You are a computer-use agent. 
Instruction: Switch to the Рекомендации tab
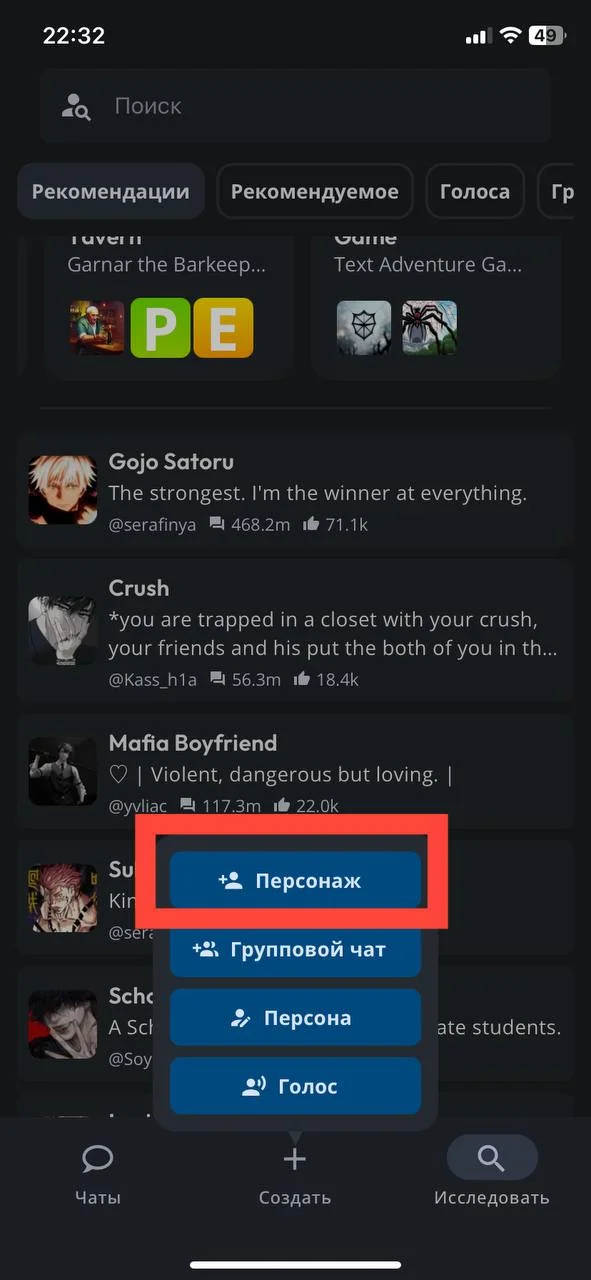click(111, 192)
